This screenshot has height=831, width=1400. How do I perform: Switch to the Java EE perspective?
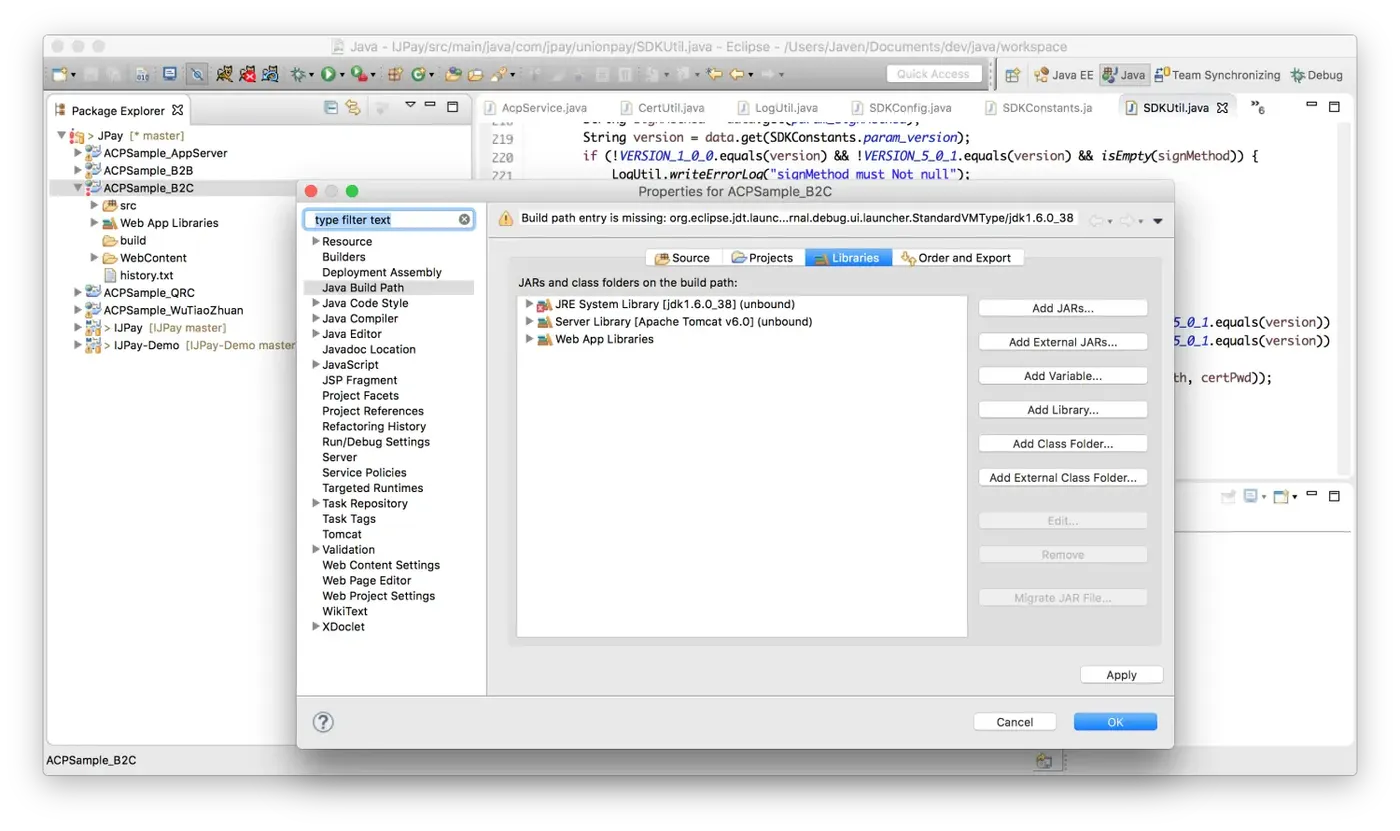[1064, 75]
